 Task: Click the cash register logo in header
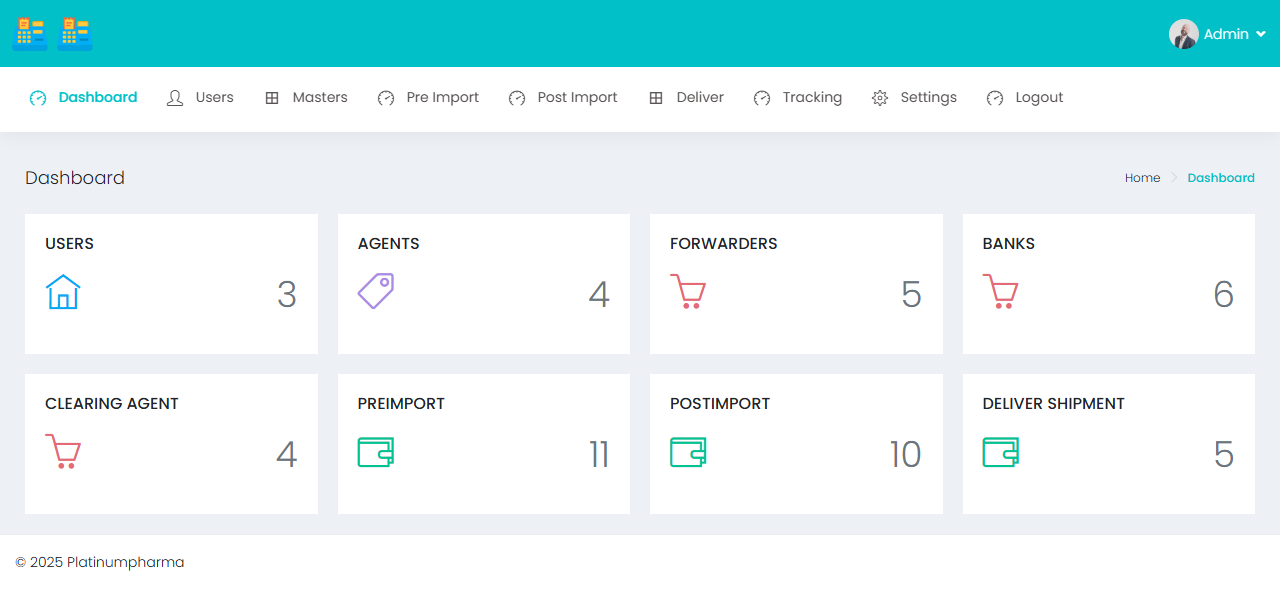(30, 34)
